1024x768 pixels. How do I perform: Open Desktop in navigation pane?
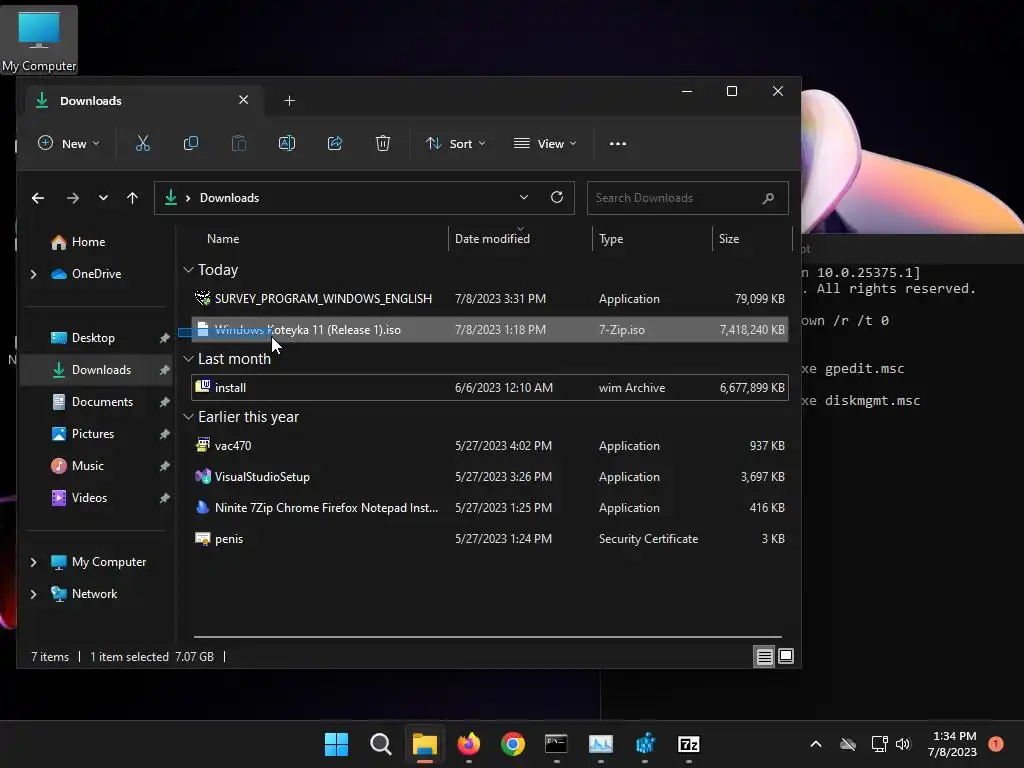point(93,338)
